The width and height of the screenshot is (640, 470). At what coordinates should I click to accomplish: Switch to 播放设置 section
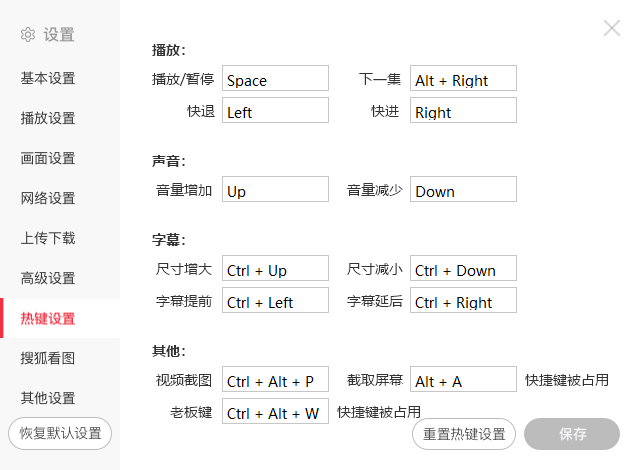pyautogui.click(x=48, y=119)
